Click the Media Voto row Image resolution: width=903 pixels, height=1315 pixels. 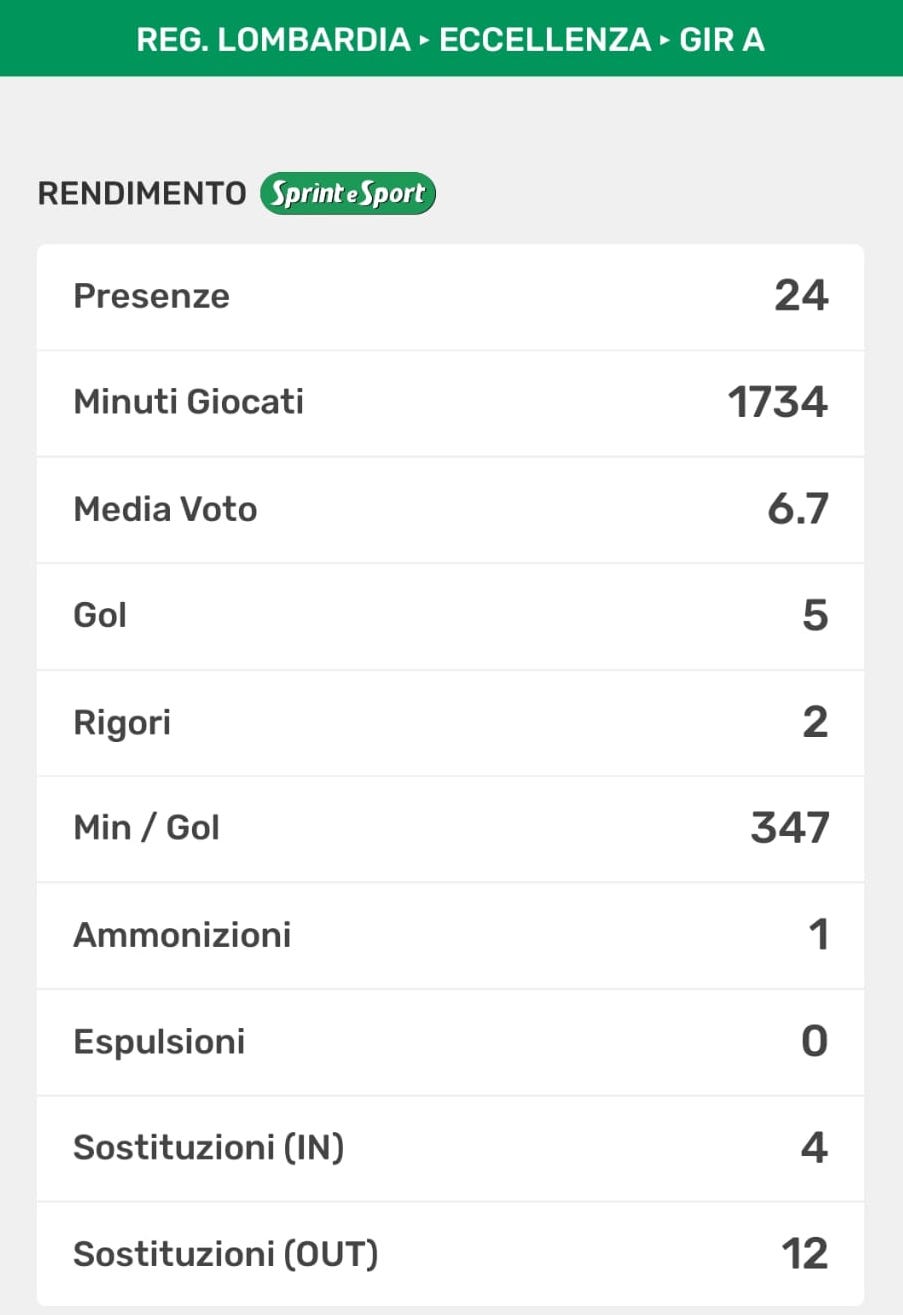point(451,510)
